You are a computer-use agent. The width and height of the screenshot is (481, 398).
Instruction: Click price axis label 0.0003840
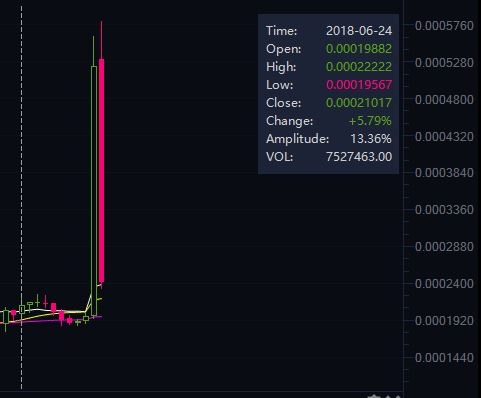(x=444, y=173)
